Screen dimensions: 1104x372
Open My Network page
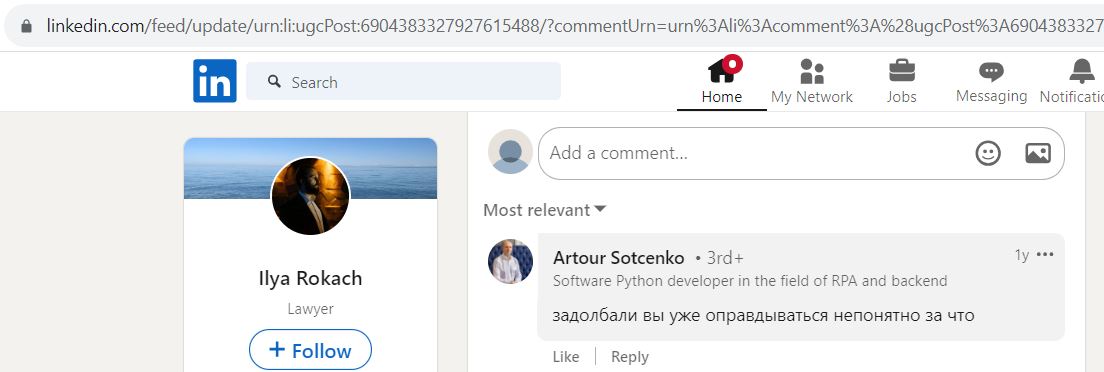coord(812,81)
